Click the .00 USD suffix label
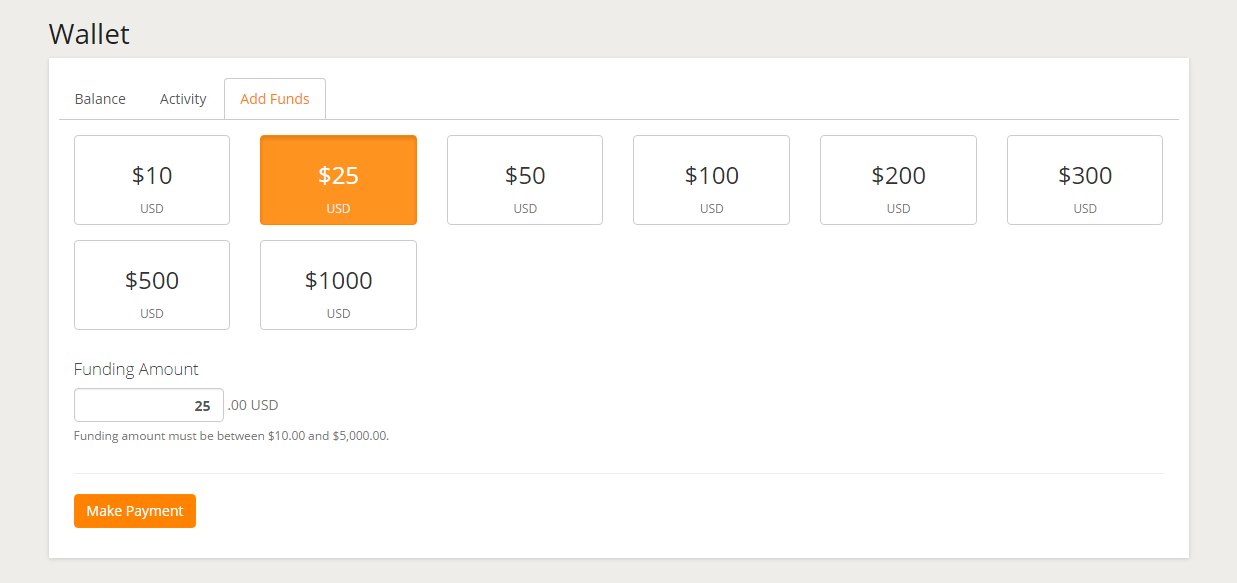This screenshot has height=583, width=1237. click(x=253, y=405)
